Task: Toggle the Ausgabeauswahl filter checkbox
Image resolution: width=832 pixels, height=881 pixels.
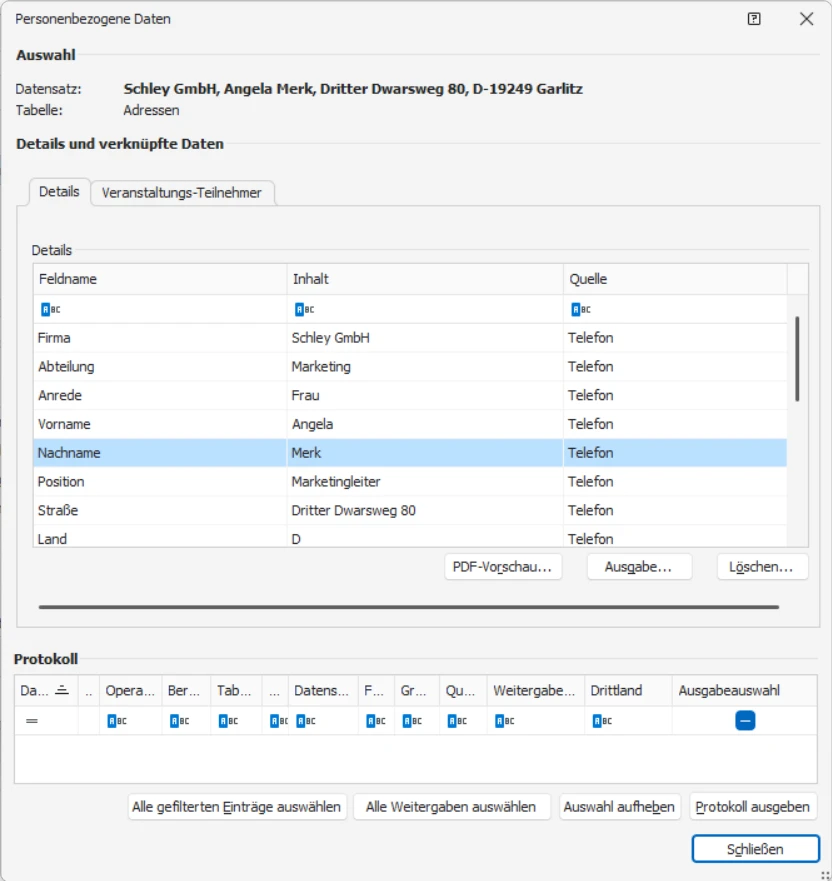Action: pos(745,721)
